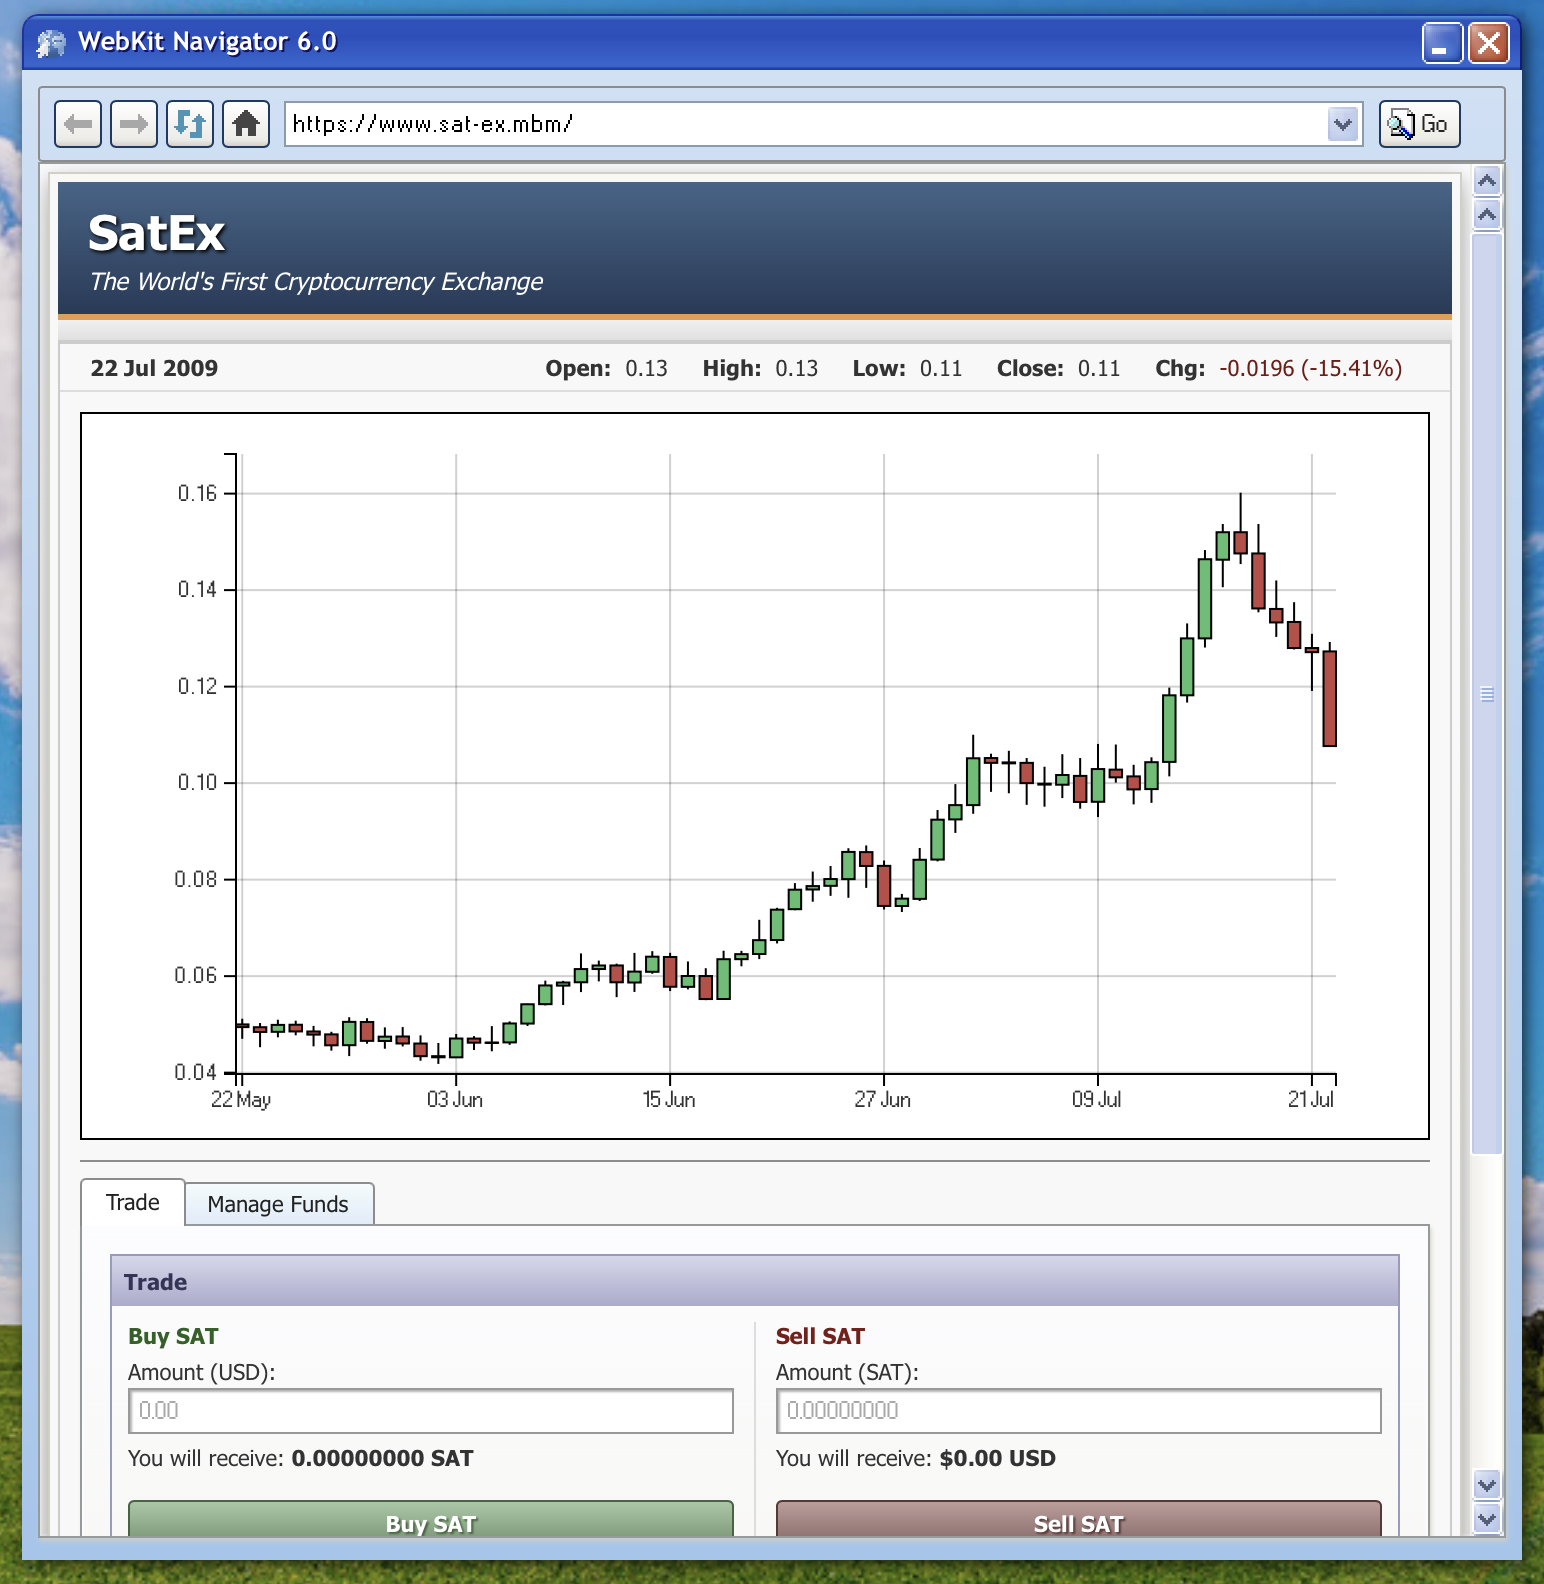
Task: Click the second scroll-up arrow button
Action: (x=1487, y=215)
